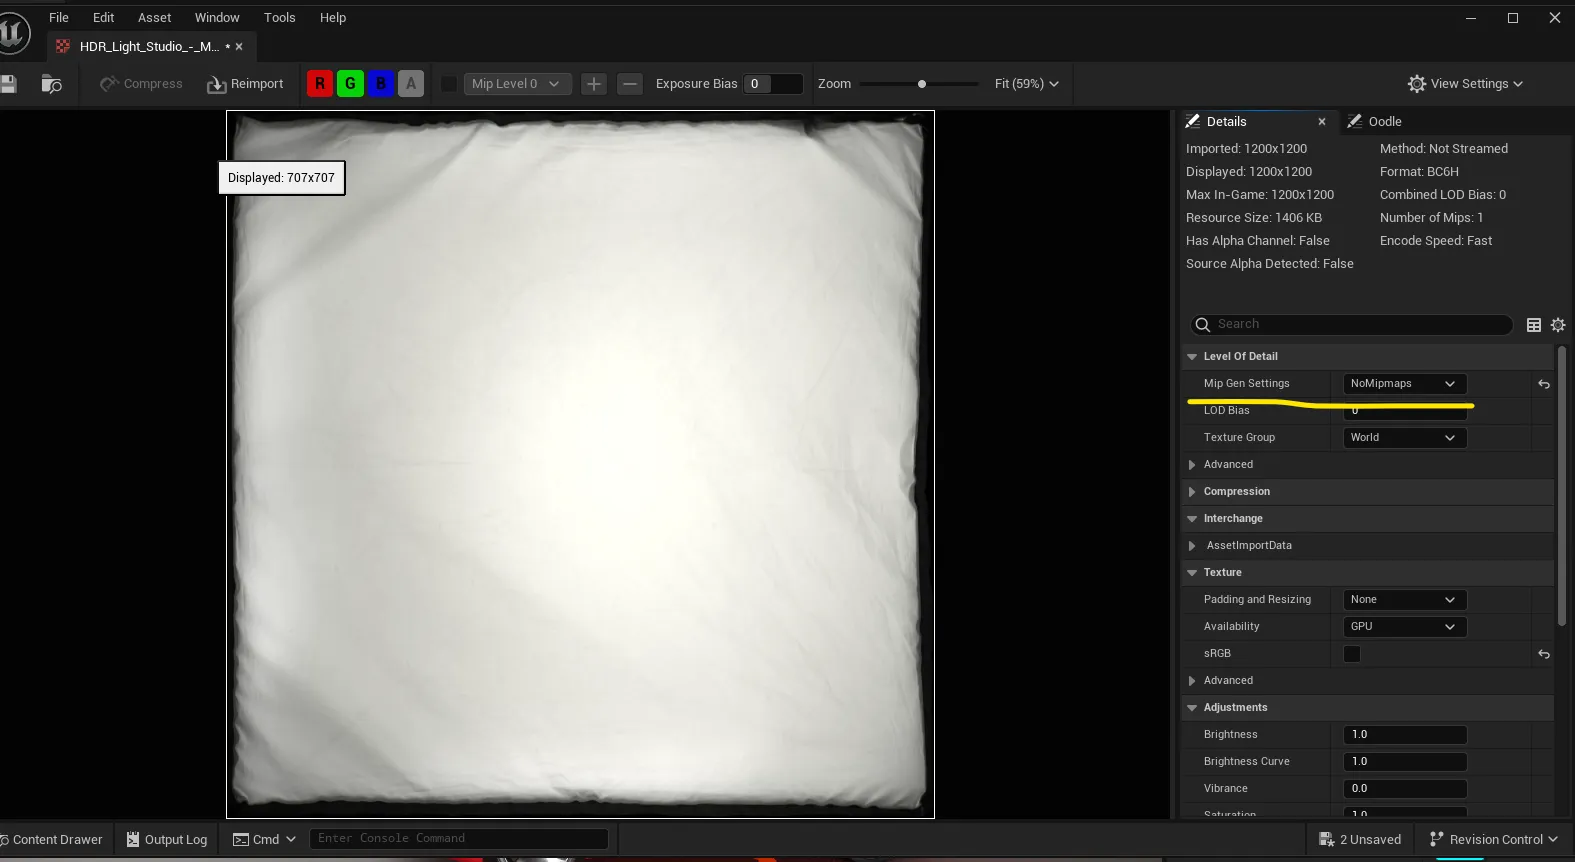Click the Compress toolbar button
1575x862 pixels.
[141, 84]
